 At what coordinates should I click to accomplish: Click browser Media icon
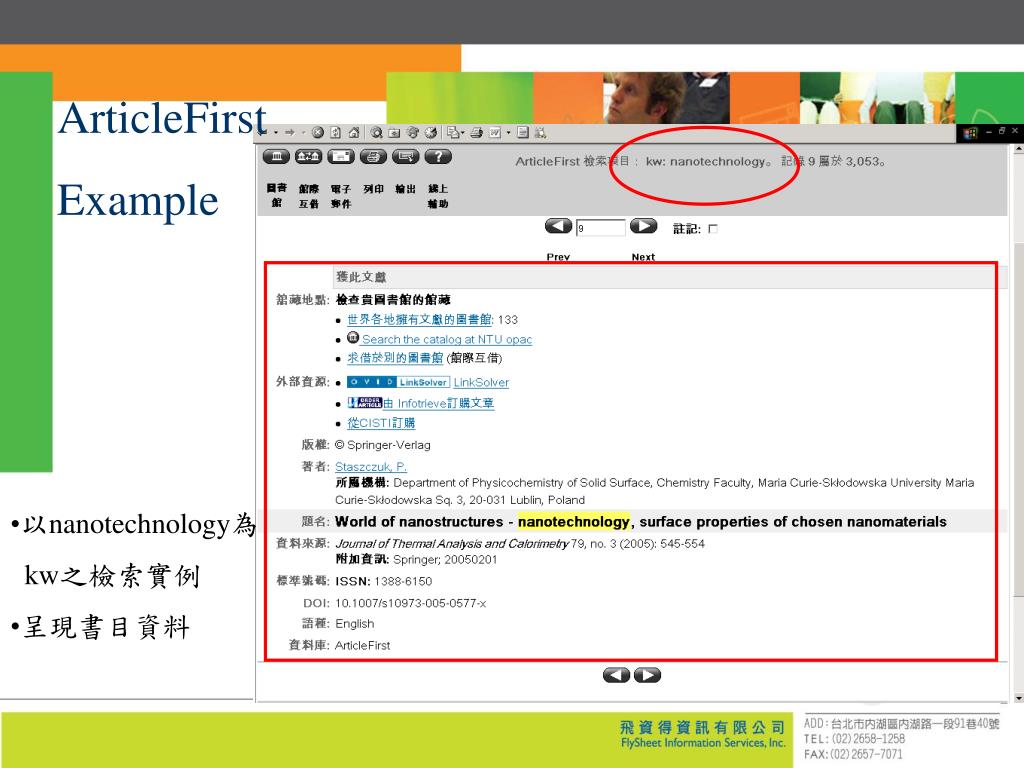pyautogui.click(x=412, y=133)
